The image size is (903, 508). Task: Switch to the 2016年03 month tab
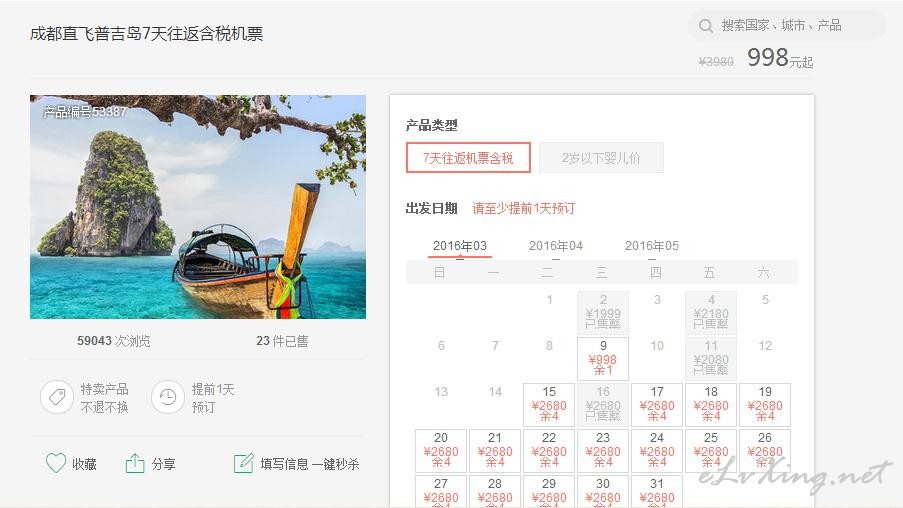460,246
